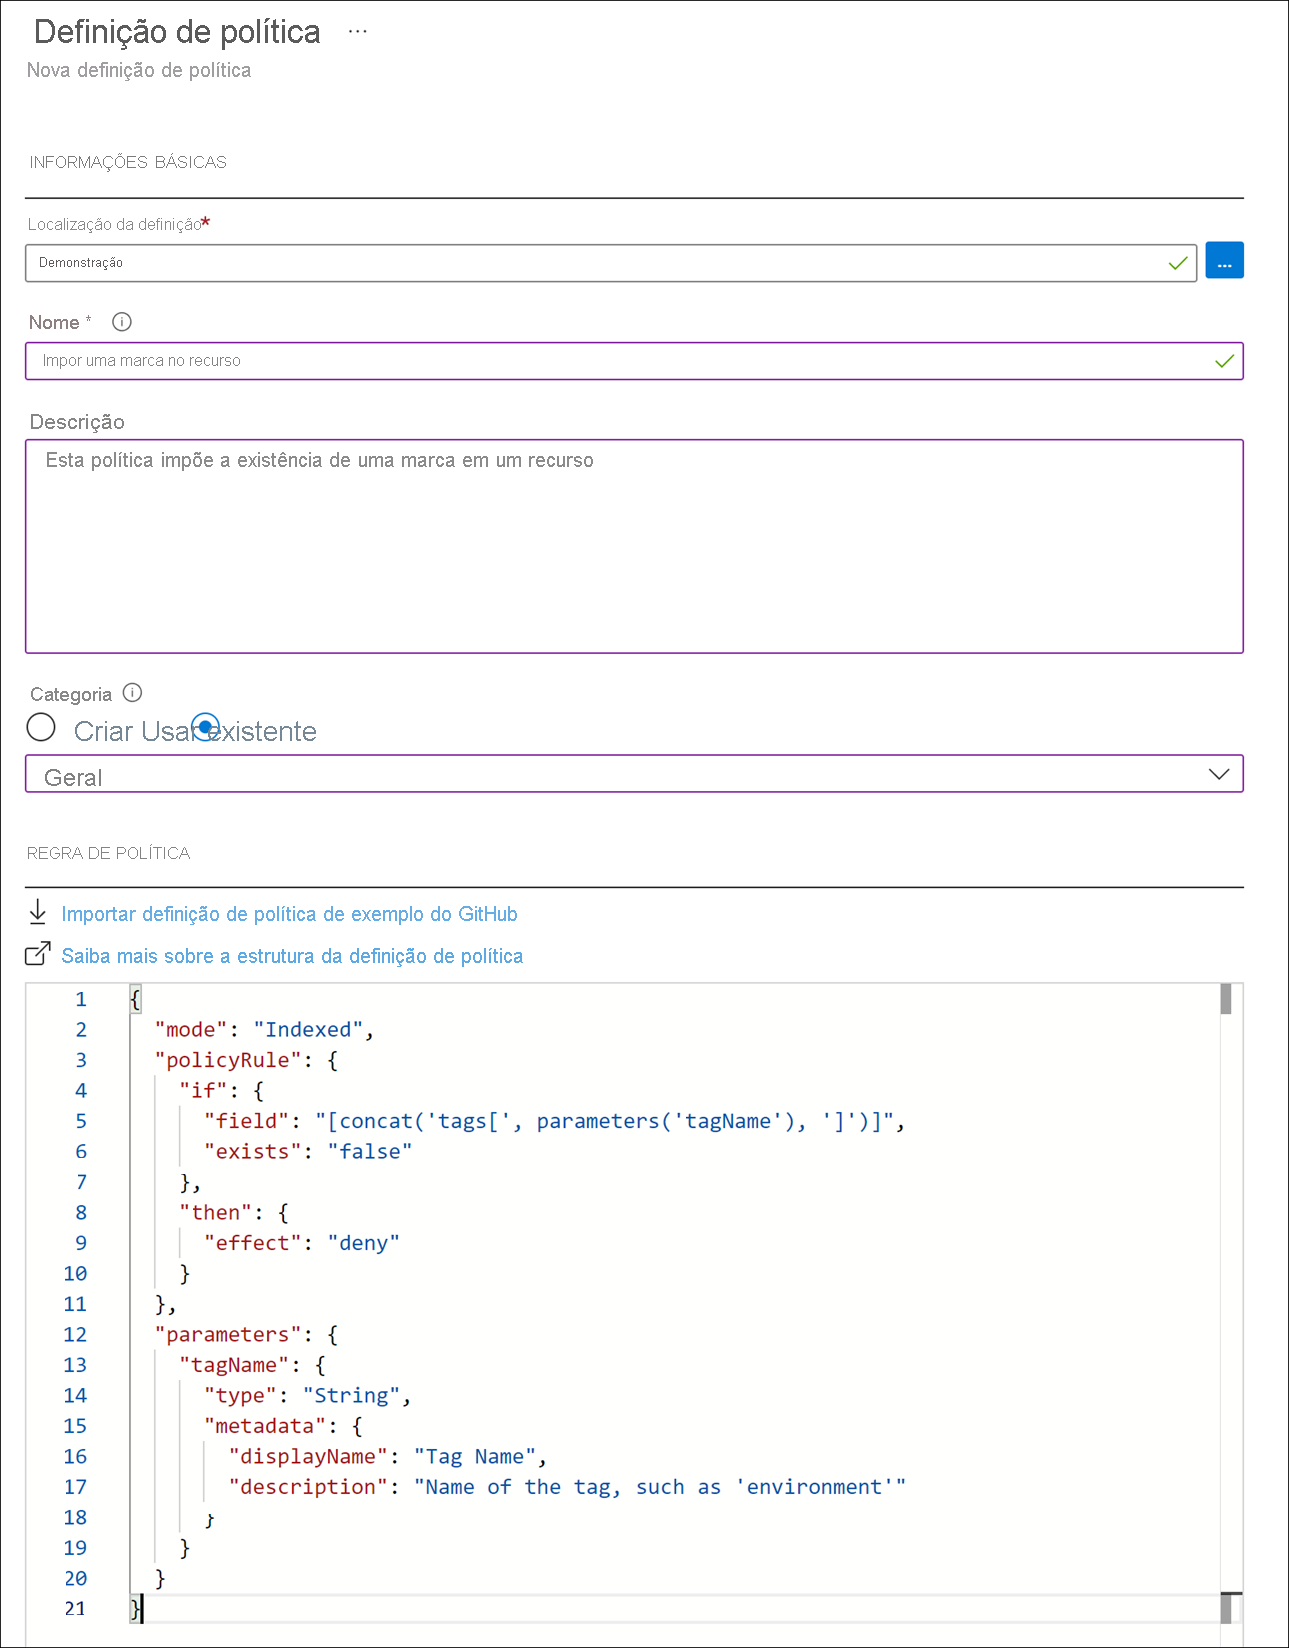Image resolution: width=1289 pixels, height=1648 pixels.
Task: Click the info icon next to Categoria
Action: [x=132, y=693]
